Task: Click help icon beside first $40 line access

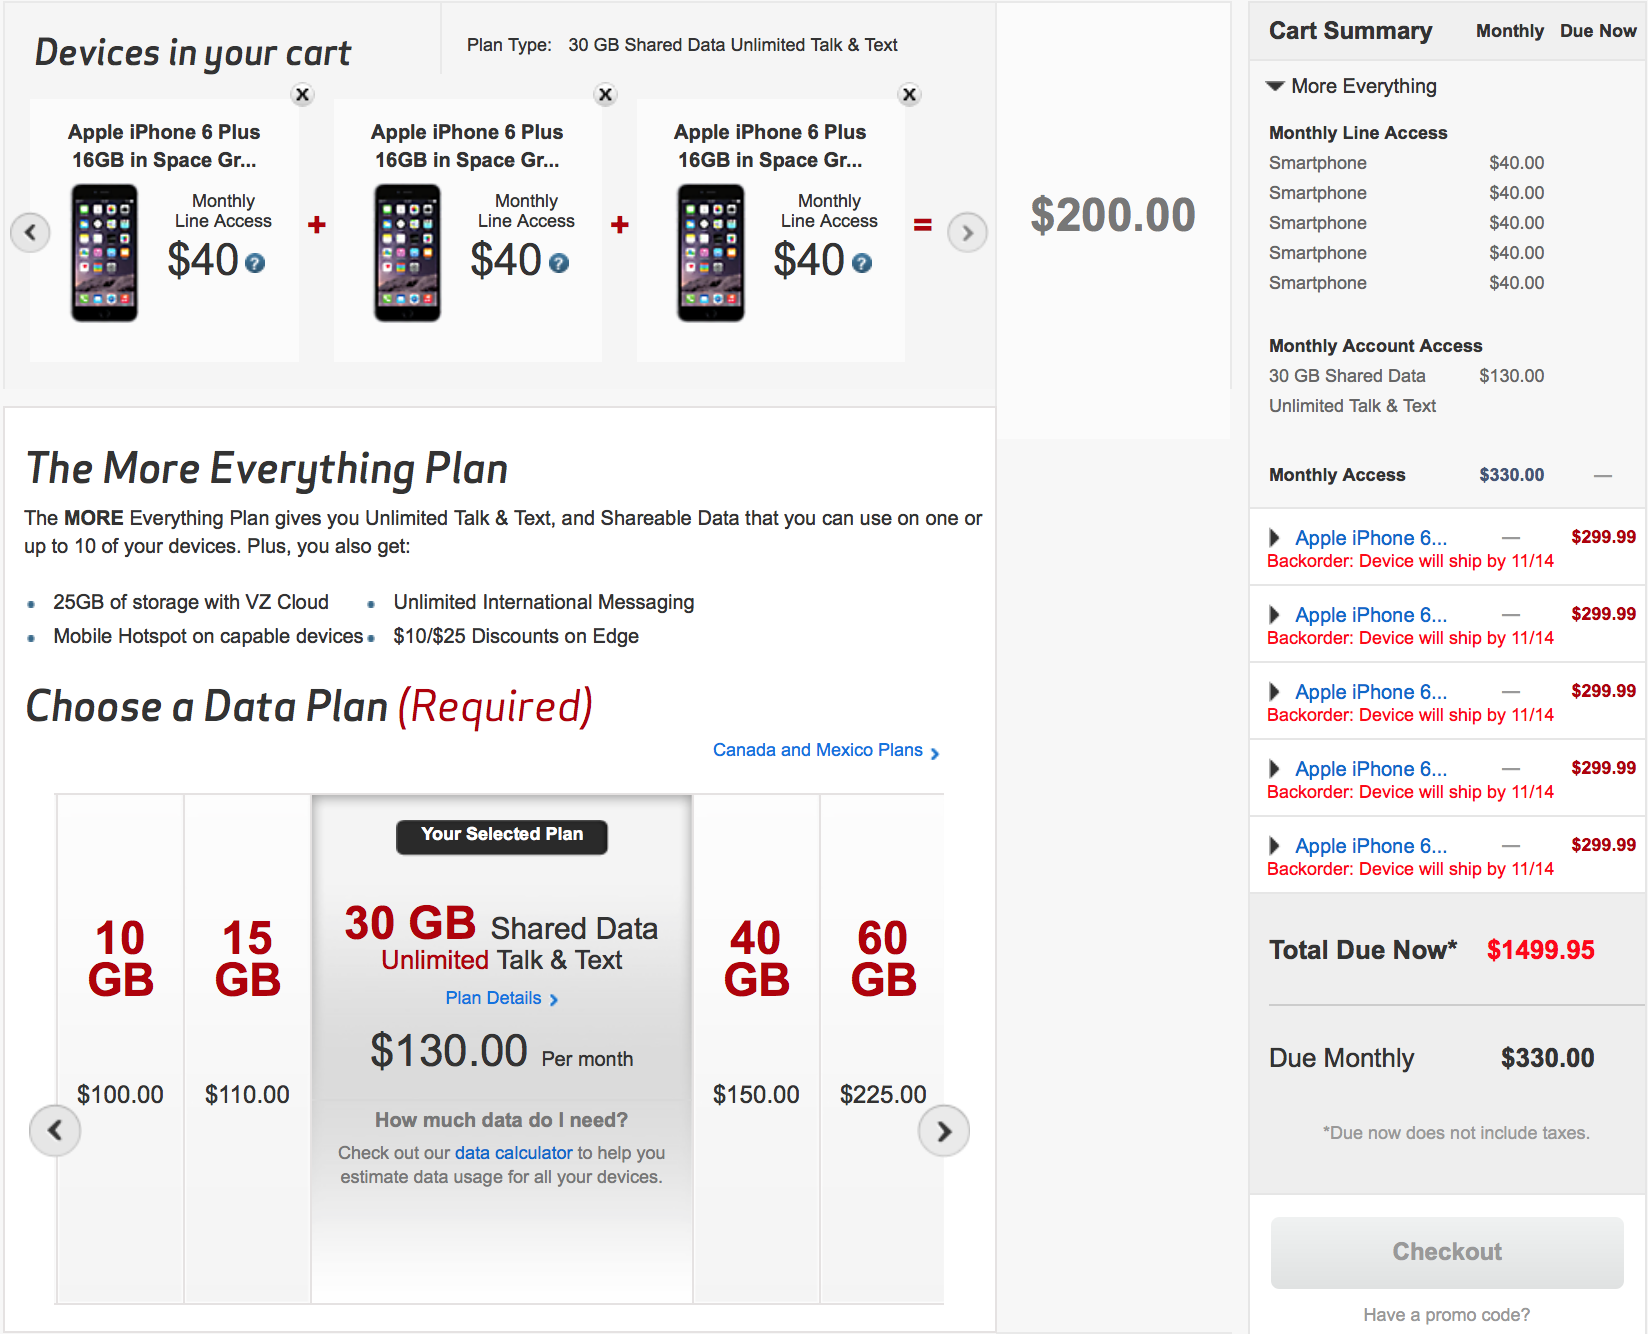Action: tap(256, 263)
